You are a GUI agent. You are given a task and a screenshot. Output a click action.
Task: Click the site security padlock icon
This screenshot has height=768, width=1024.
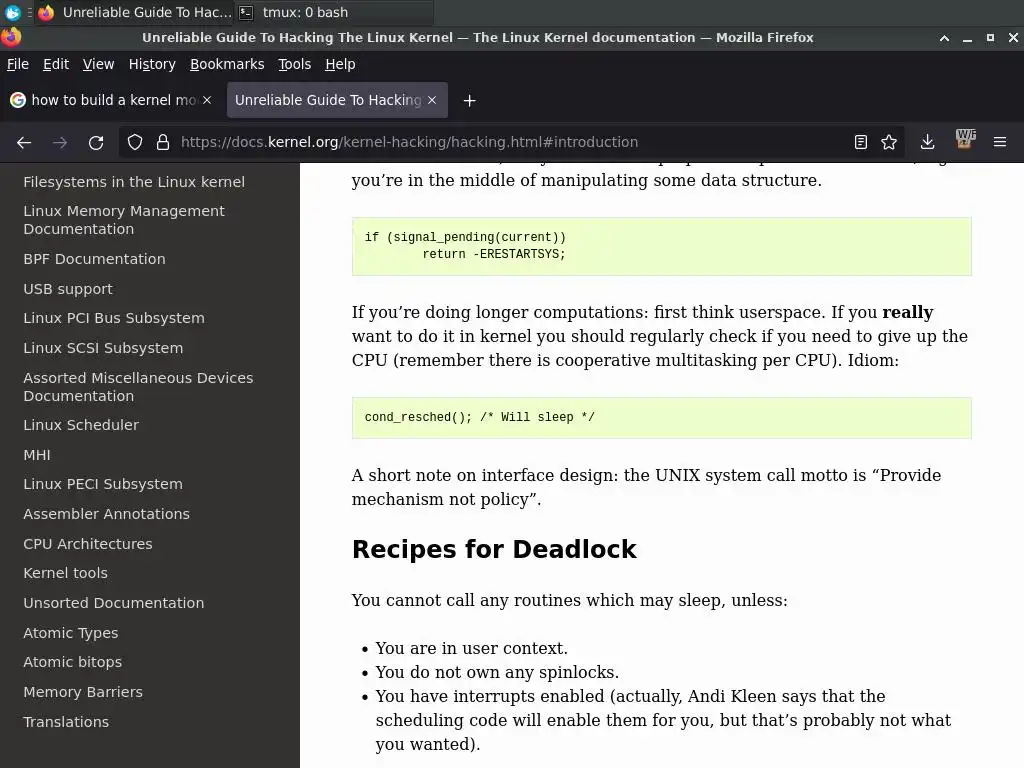coord(163,142)
